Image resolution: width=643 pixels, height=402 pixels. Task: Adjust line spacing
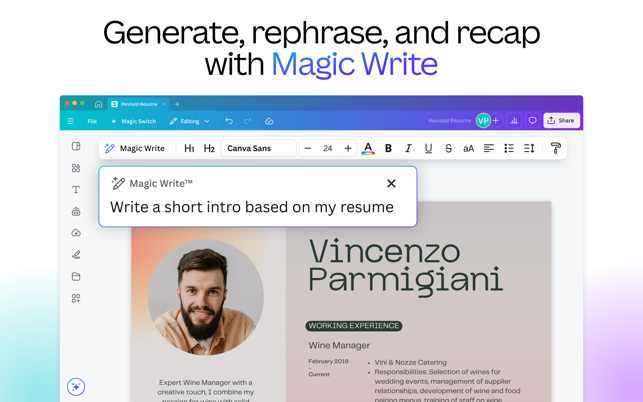point(529,148)
